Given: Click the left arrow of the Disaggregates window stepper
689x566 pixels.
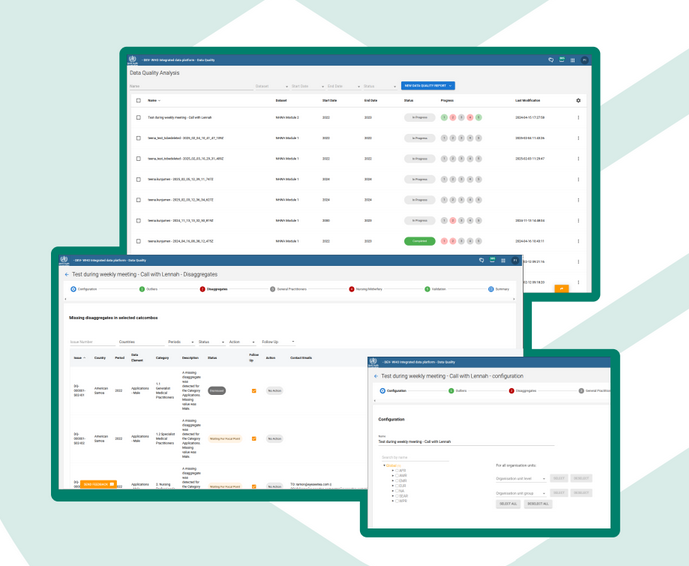Looking at the screenshot, I should 66,299.
